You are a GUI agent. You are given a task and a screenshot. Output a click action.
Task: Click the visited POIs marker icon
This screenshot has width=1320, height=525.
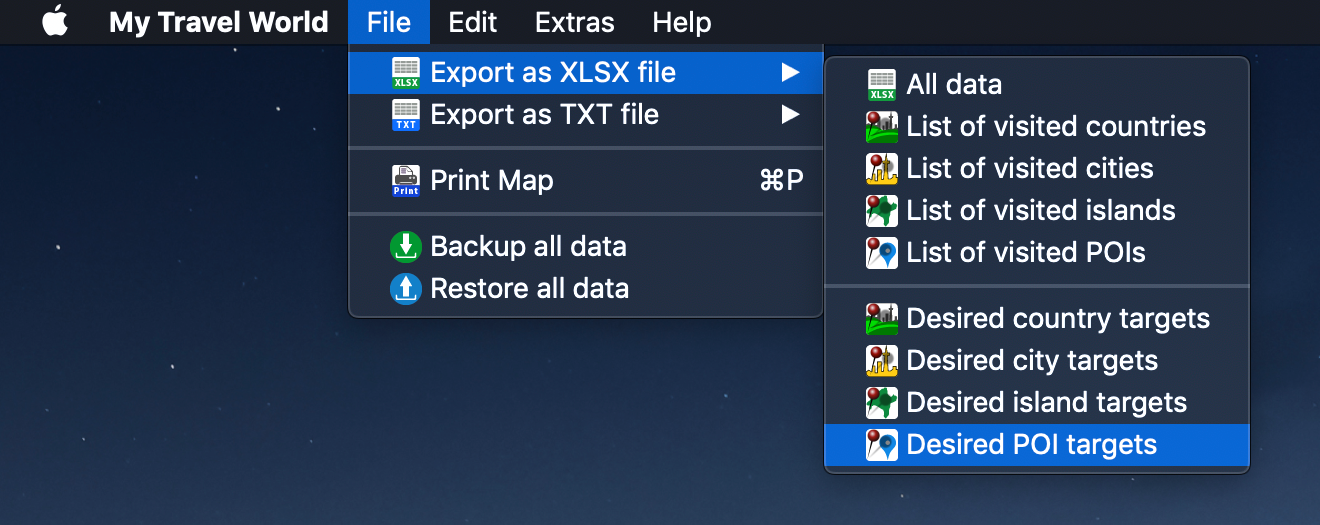(882, 253)
